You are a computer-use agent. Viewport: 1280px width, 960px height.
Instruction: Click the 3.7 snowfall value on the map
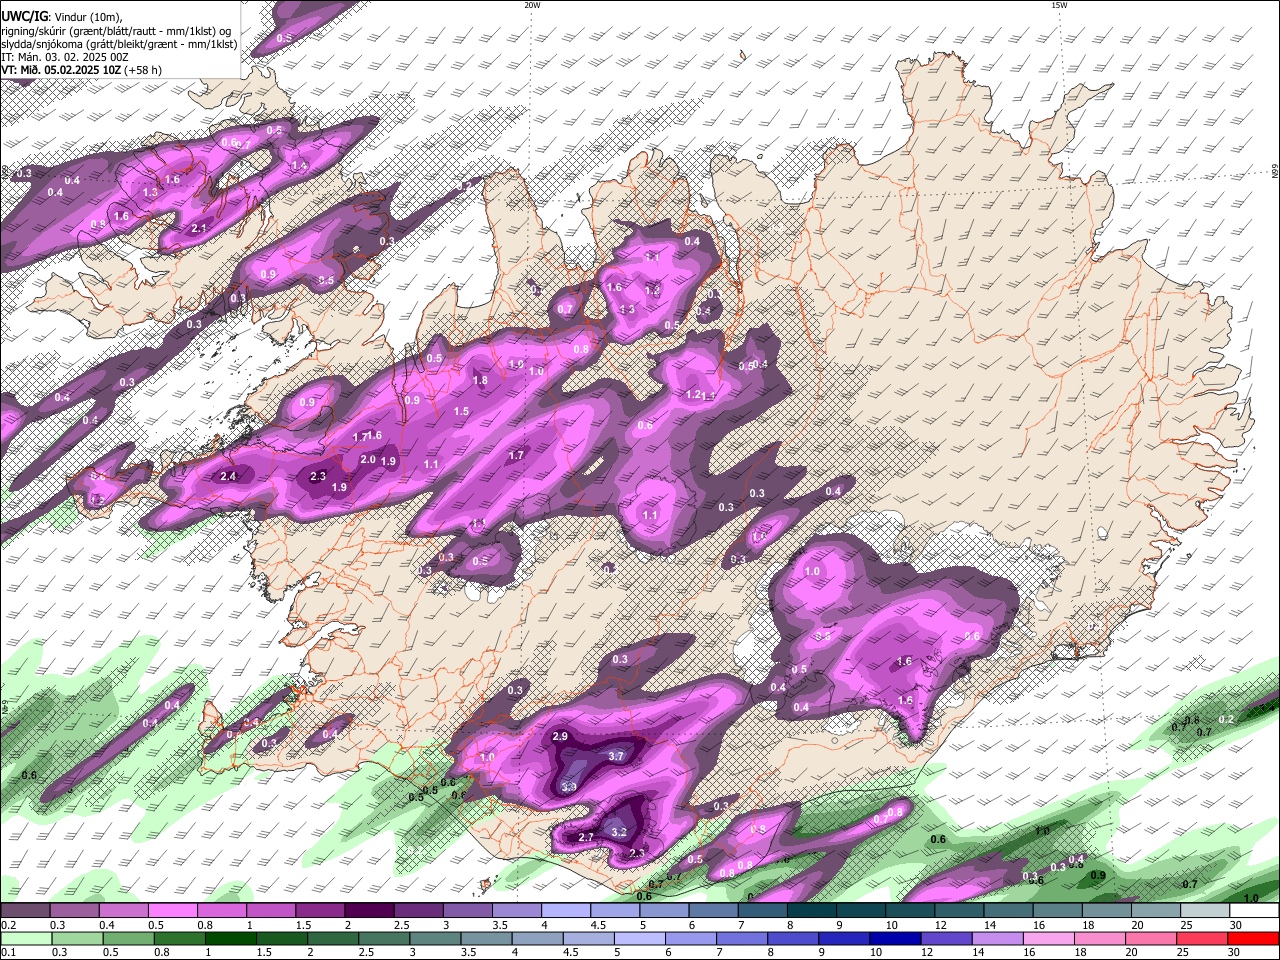tap(616, 756)
